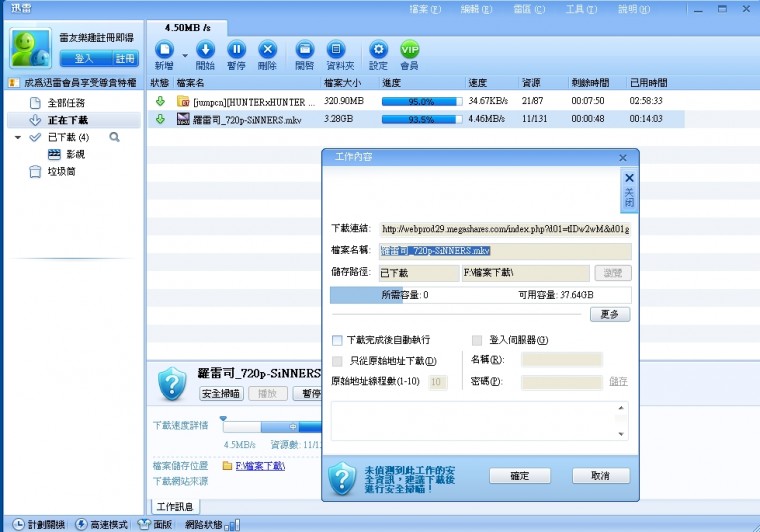
Task: Click the 名稱(R) input field
Action: (x=562, y=360)
